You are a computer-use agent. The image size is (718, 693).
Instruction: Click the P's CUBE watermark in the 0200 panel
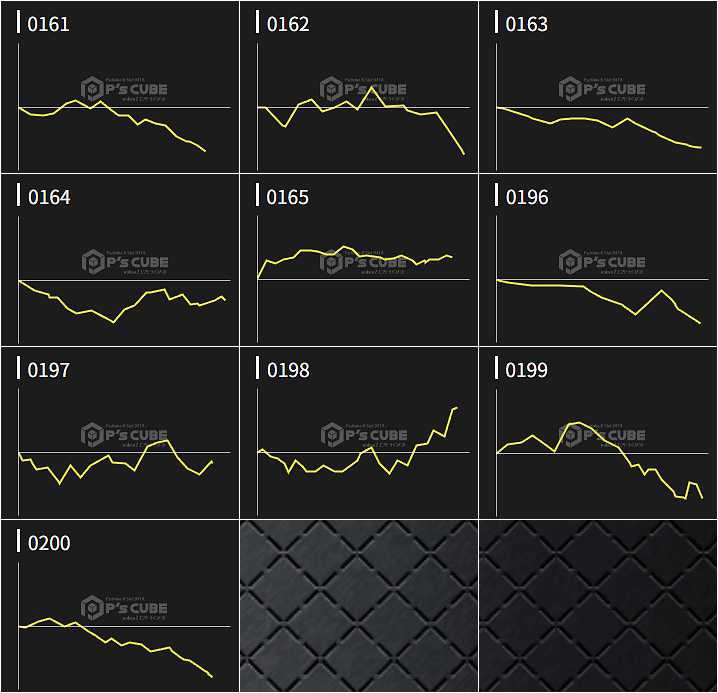click(x=125, y=608)
